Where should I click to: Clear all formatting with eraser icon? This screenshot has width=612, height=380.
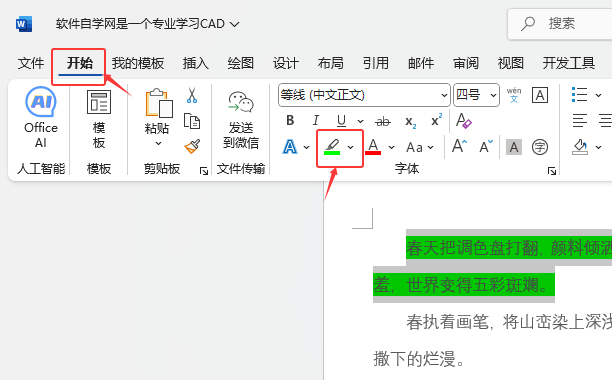464,121
